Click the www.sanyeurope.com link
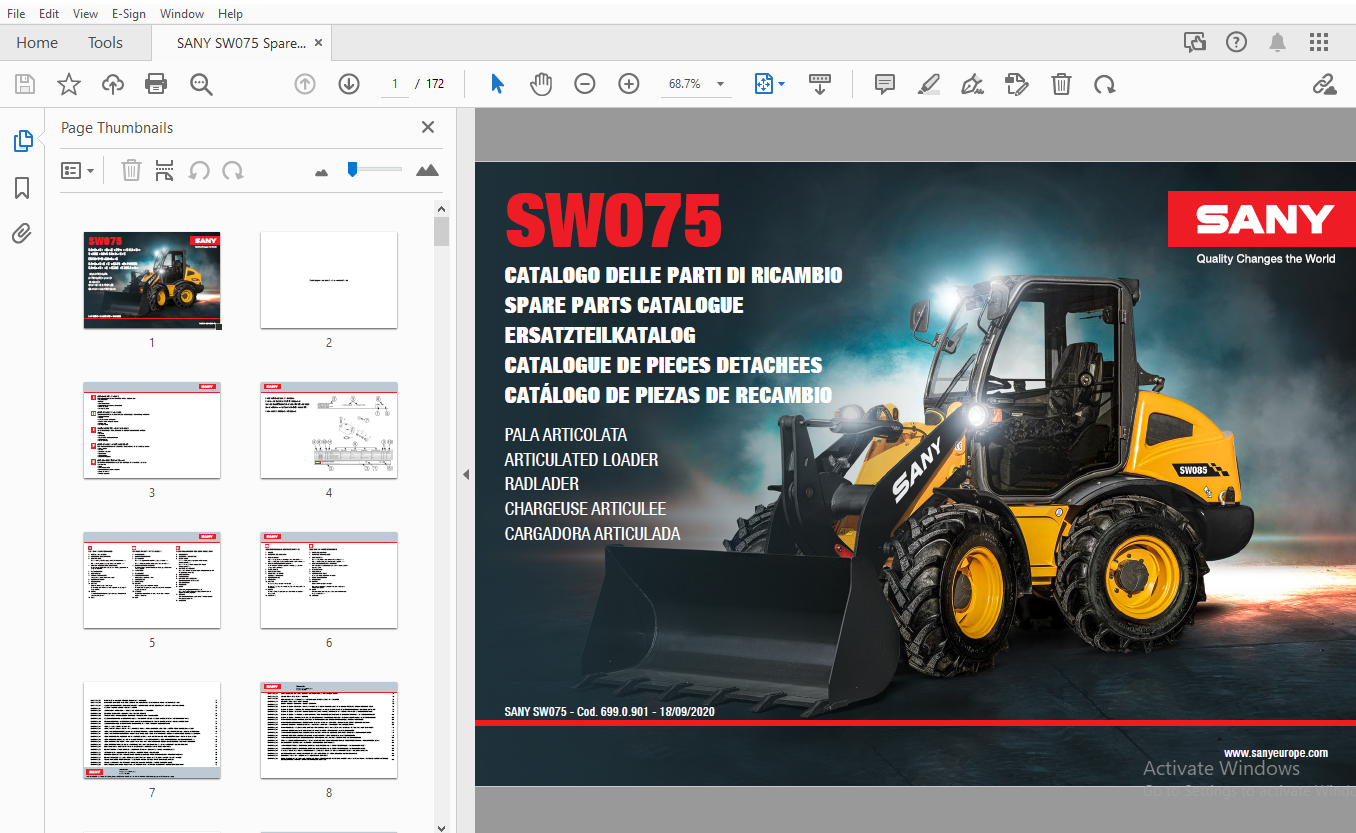 point(1275,753)
